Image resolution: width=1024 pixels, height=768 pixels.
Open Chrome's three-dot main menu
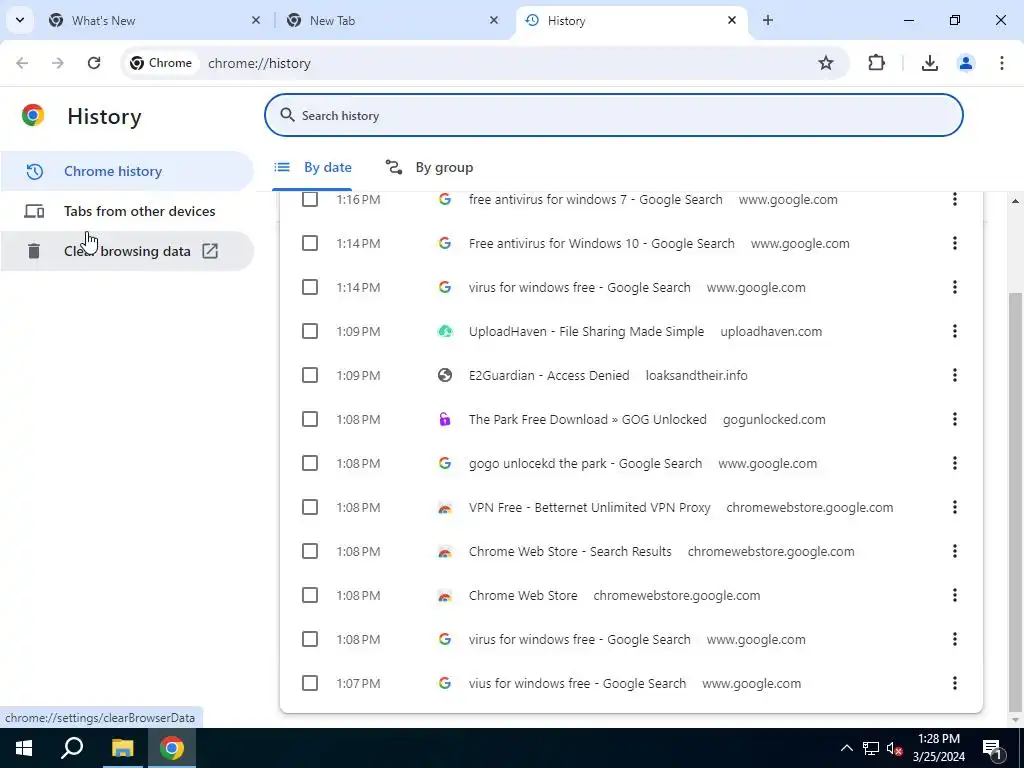[x=1002, y=63]
